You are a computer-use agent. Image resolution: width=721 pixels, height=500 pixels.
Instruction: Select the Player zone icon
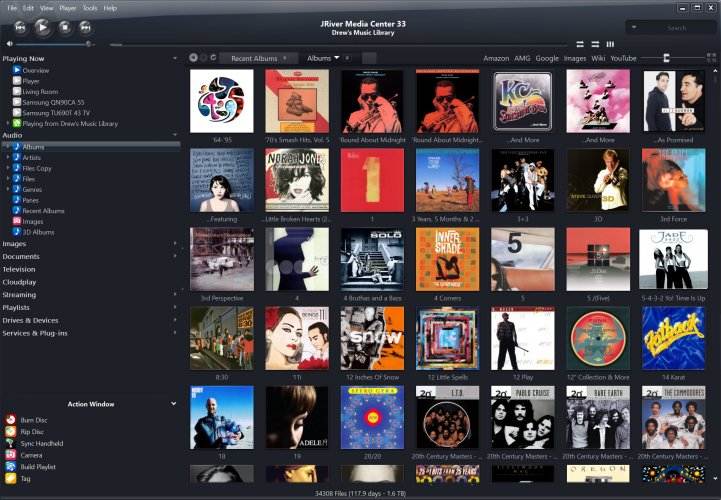coord(17,81)
